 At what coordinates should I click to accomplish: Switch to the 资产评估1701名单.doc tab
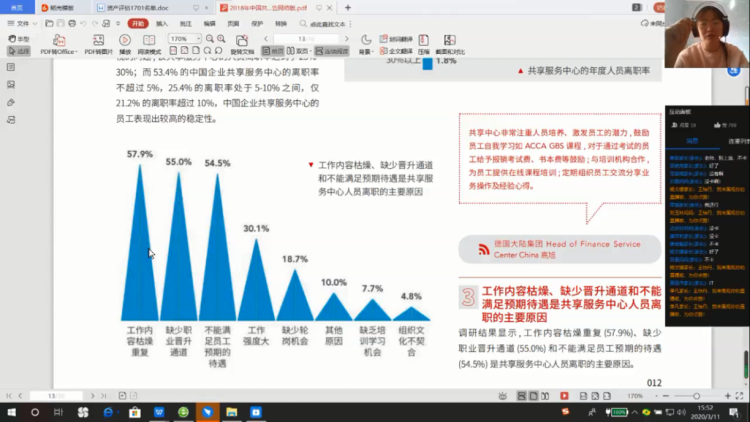[x=140, y=7]
